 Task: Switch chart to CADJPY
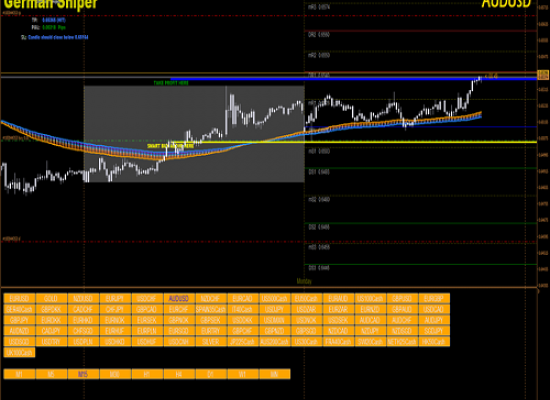51,331
